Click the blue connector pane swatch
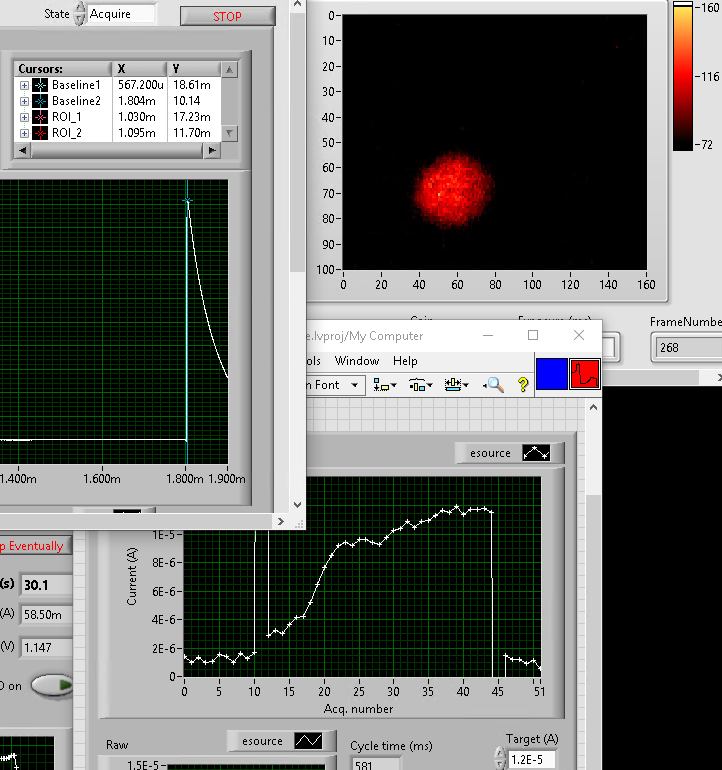Viewport: 722px width, 770px height. click(x=552, y=374)
